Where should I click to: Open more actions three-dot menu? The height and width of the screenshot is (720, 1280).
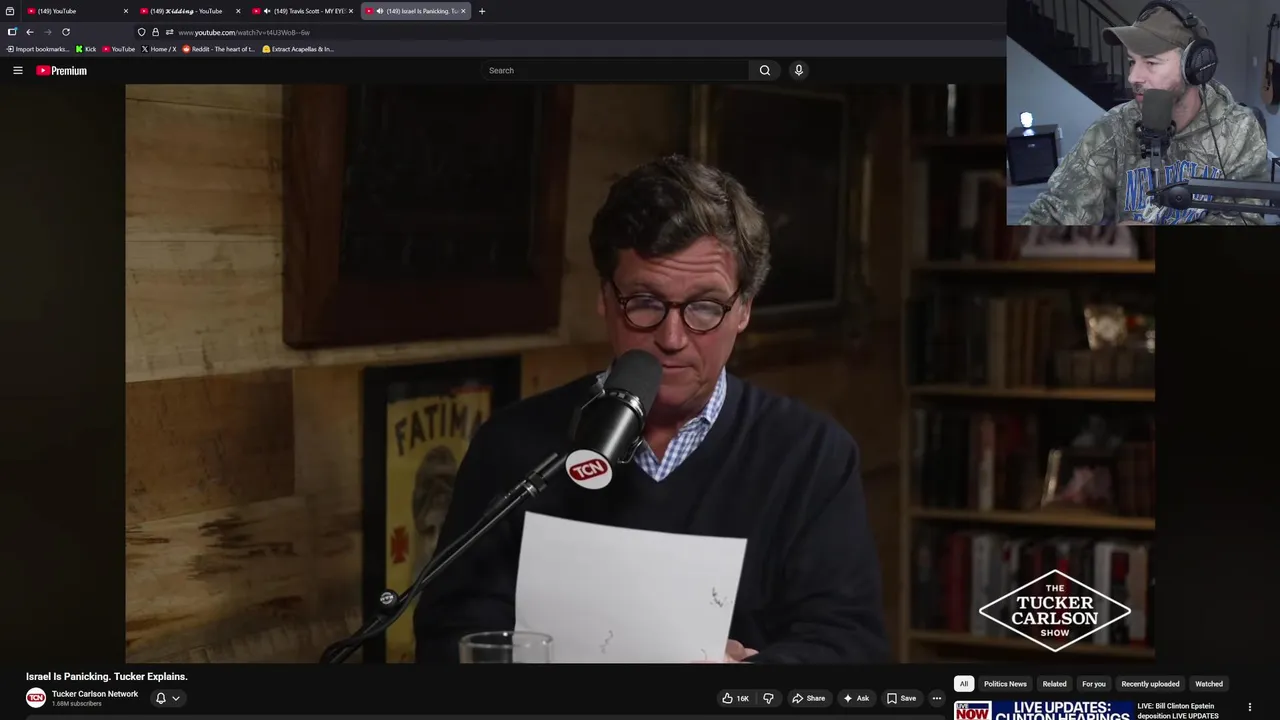click(936, 698)
